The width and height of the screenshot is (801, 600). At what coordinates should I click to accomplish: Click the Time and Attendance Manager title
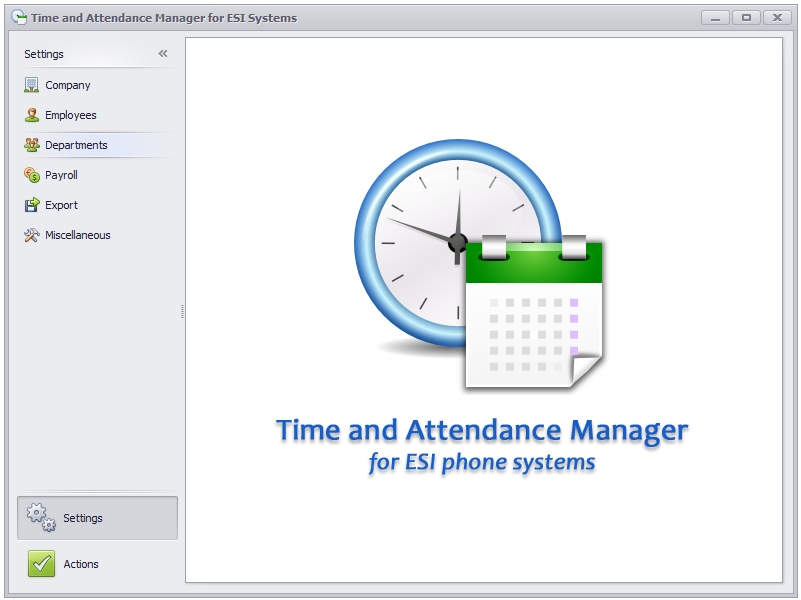tap(482, 430)
